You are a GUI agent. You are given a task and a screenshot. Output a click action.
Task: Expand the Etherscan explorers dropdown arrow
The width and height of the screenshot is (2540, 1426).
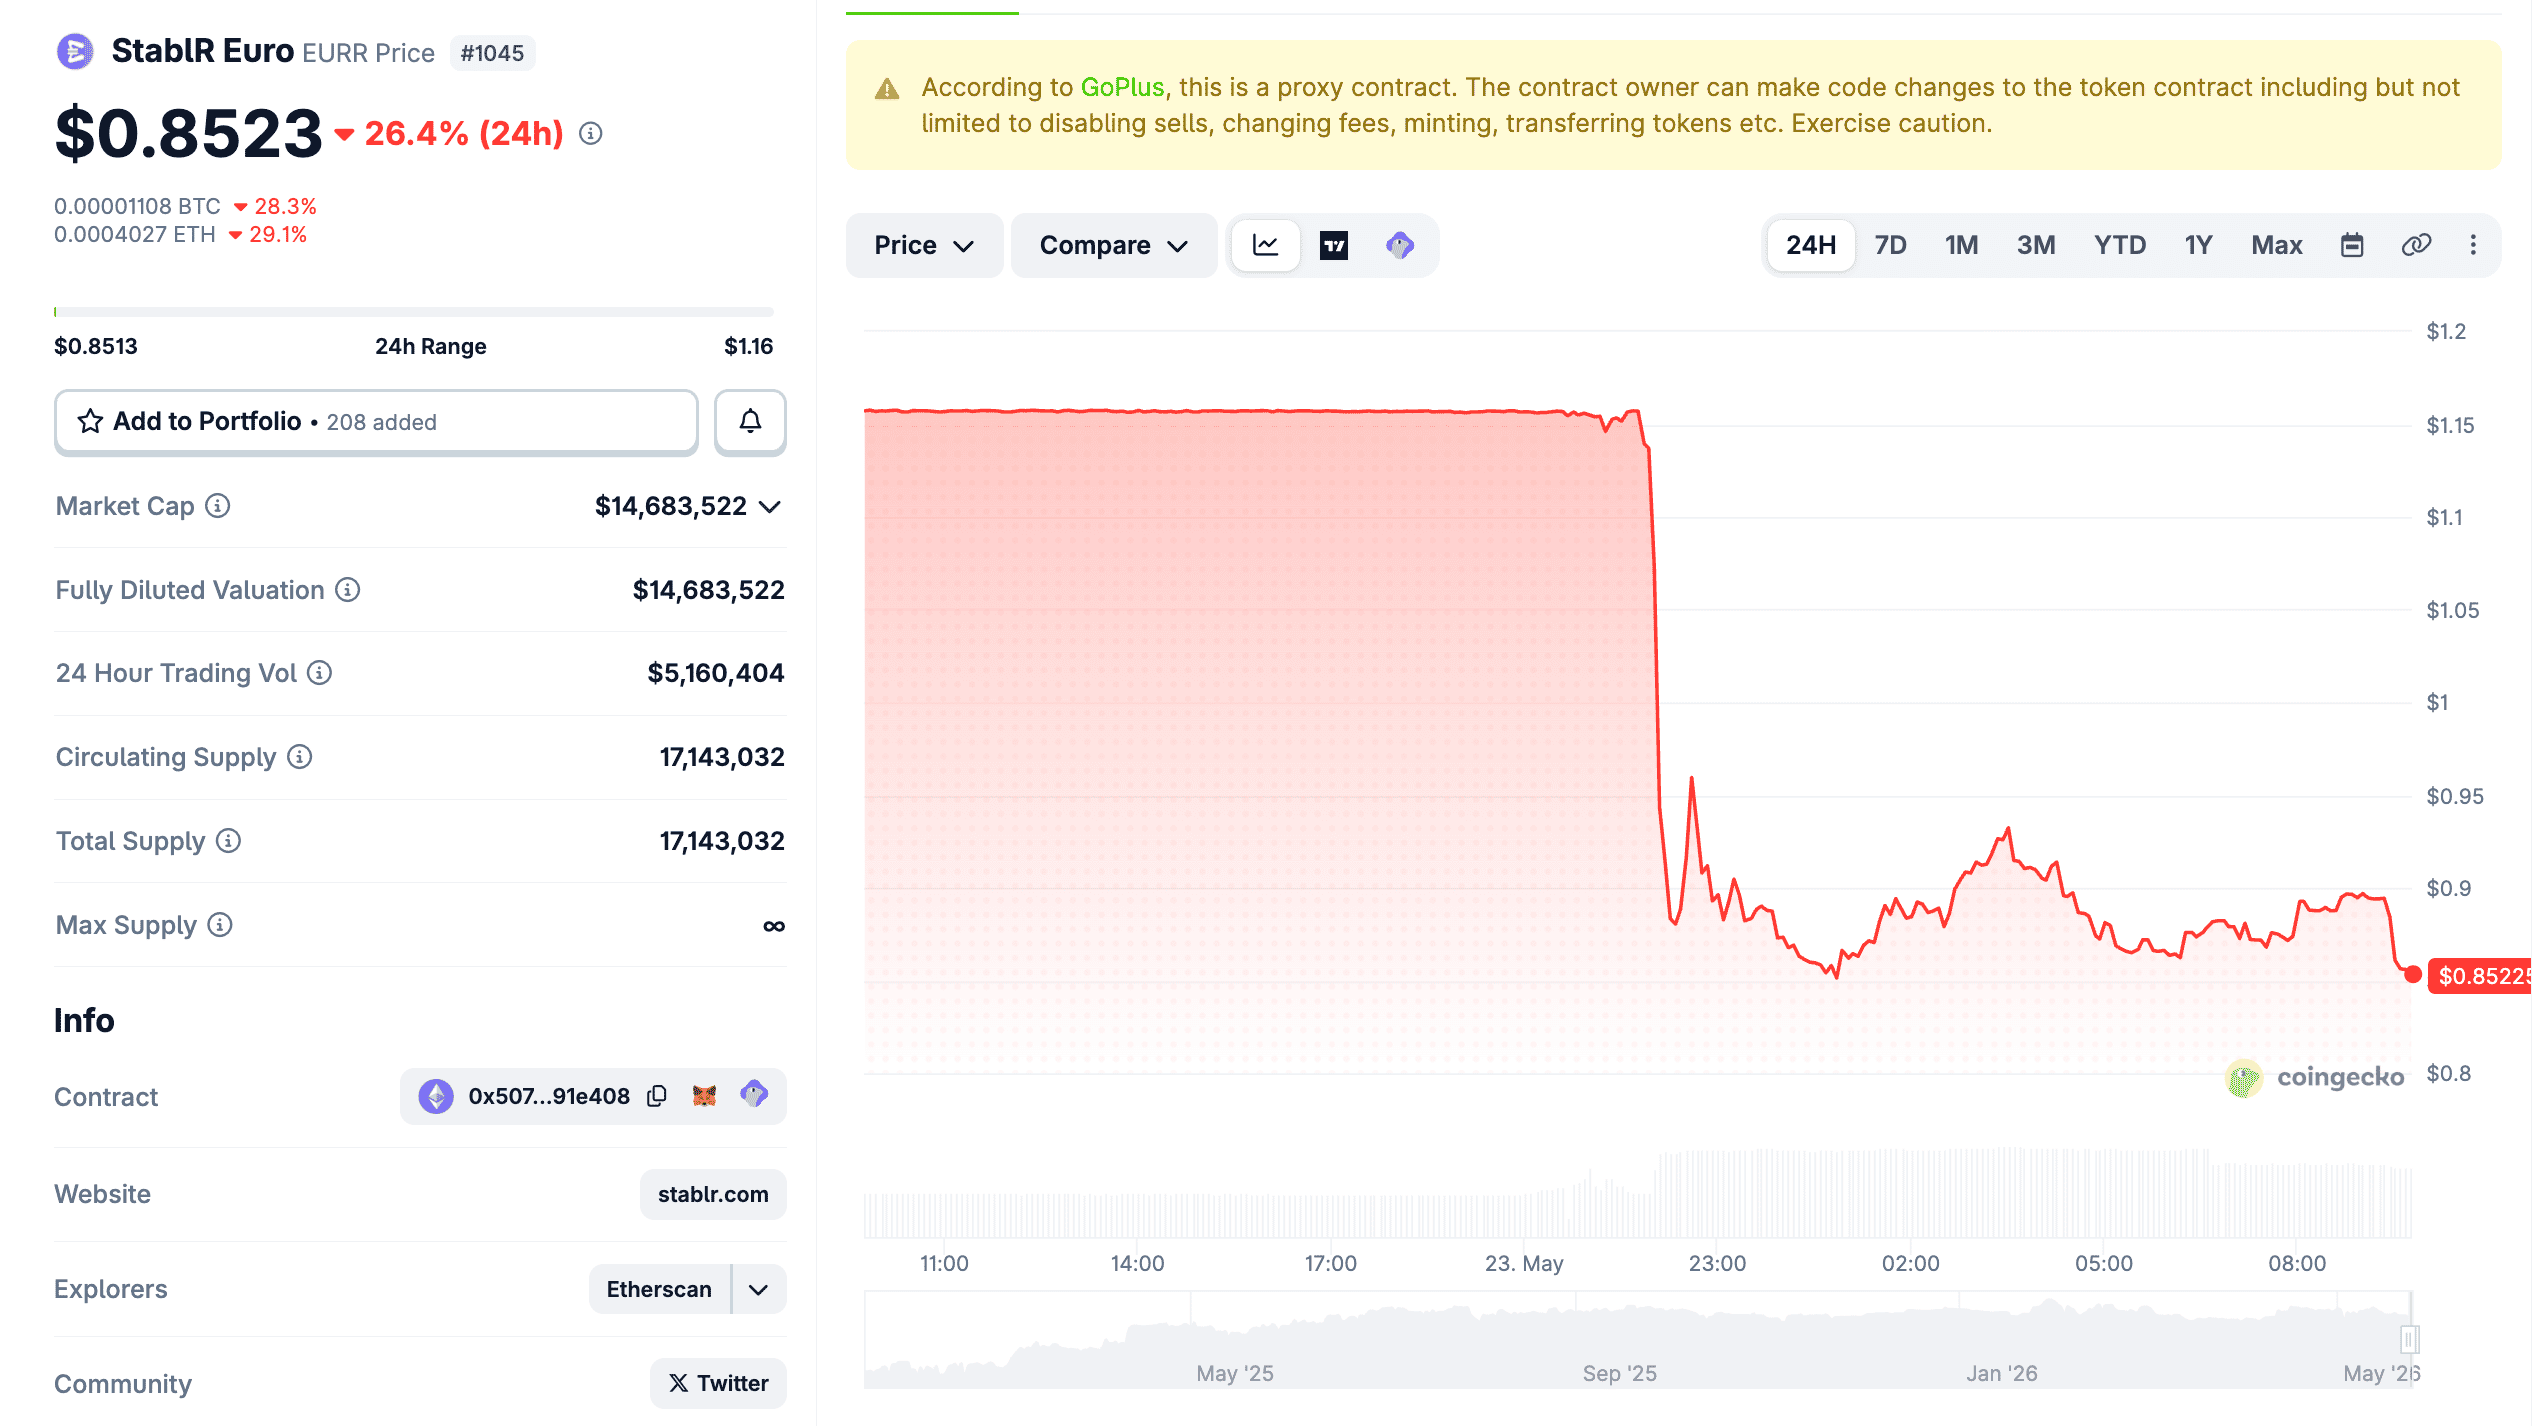tap(759, 1289)
